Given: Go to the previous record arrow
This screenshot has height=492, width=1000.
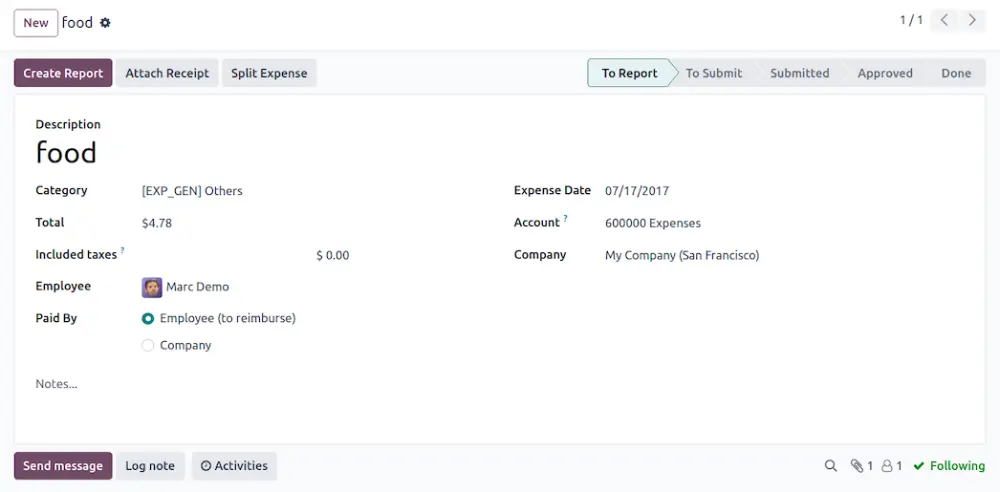Looking at the screenshot, I should click(x=944, y=20).
